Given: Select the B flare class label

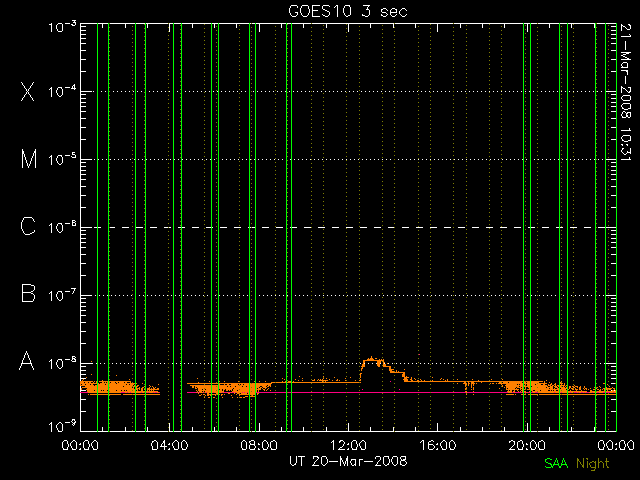Looking at the screenshot, I should point(28,293).
